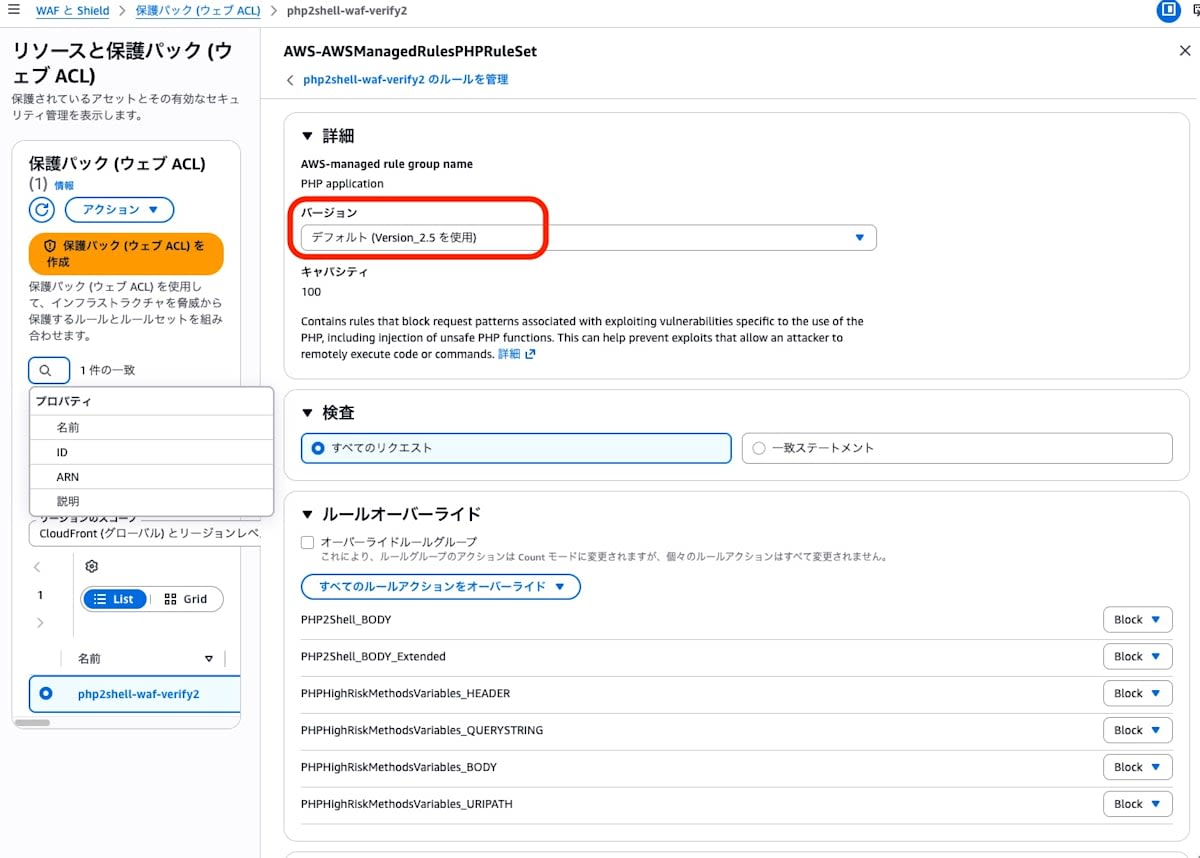Click php2shell-waf-verify2 のルールを管理 link

tap(405, 80)
